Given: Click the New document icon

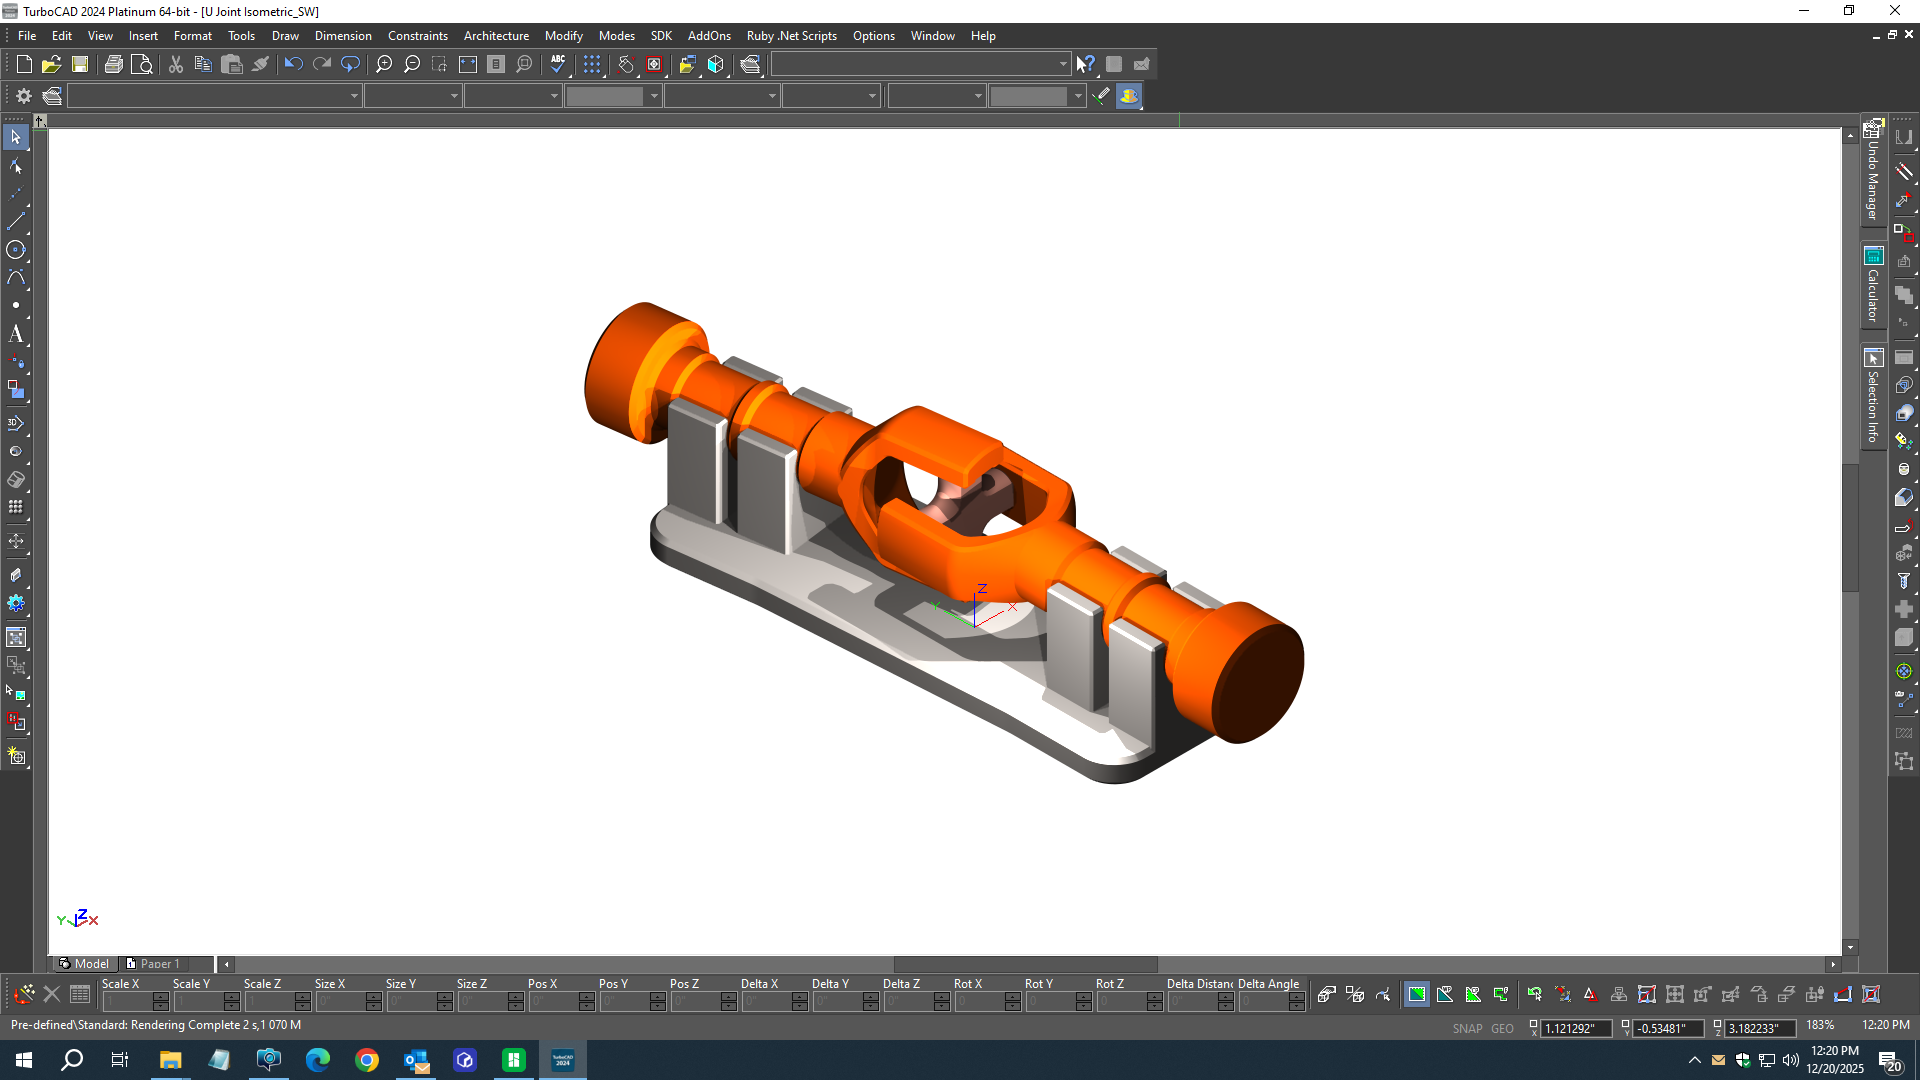Looking at the screenshot, I should [24, 64].
